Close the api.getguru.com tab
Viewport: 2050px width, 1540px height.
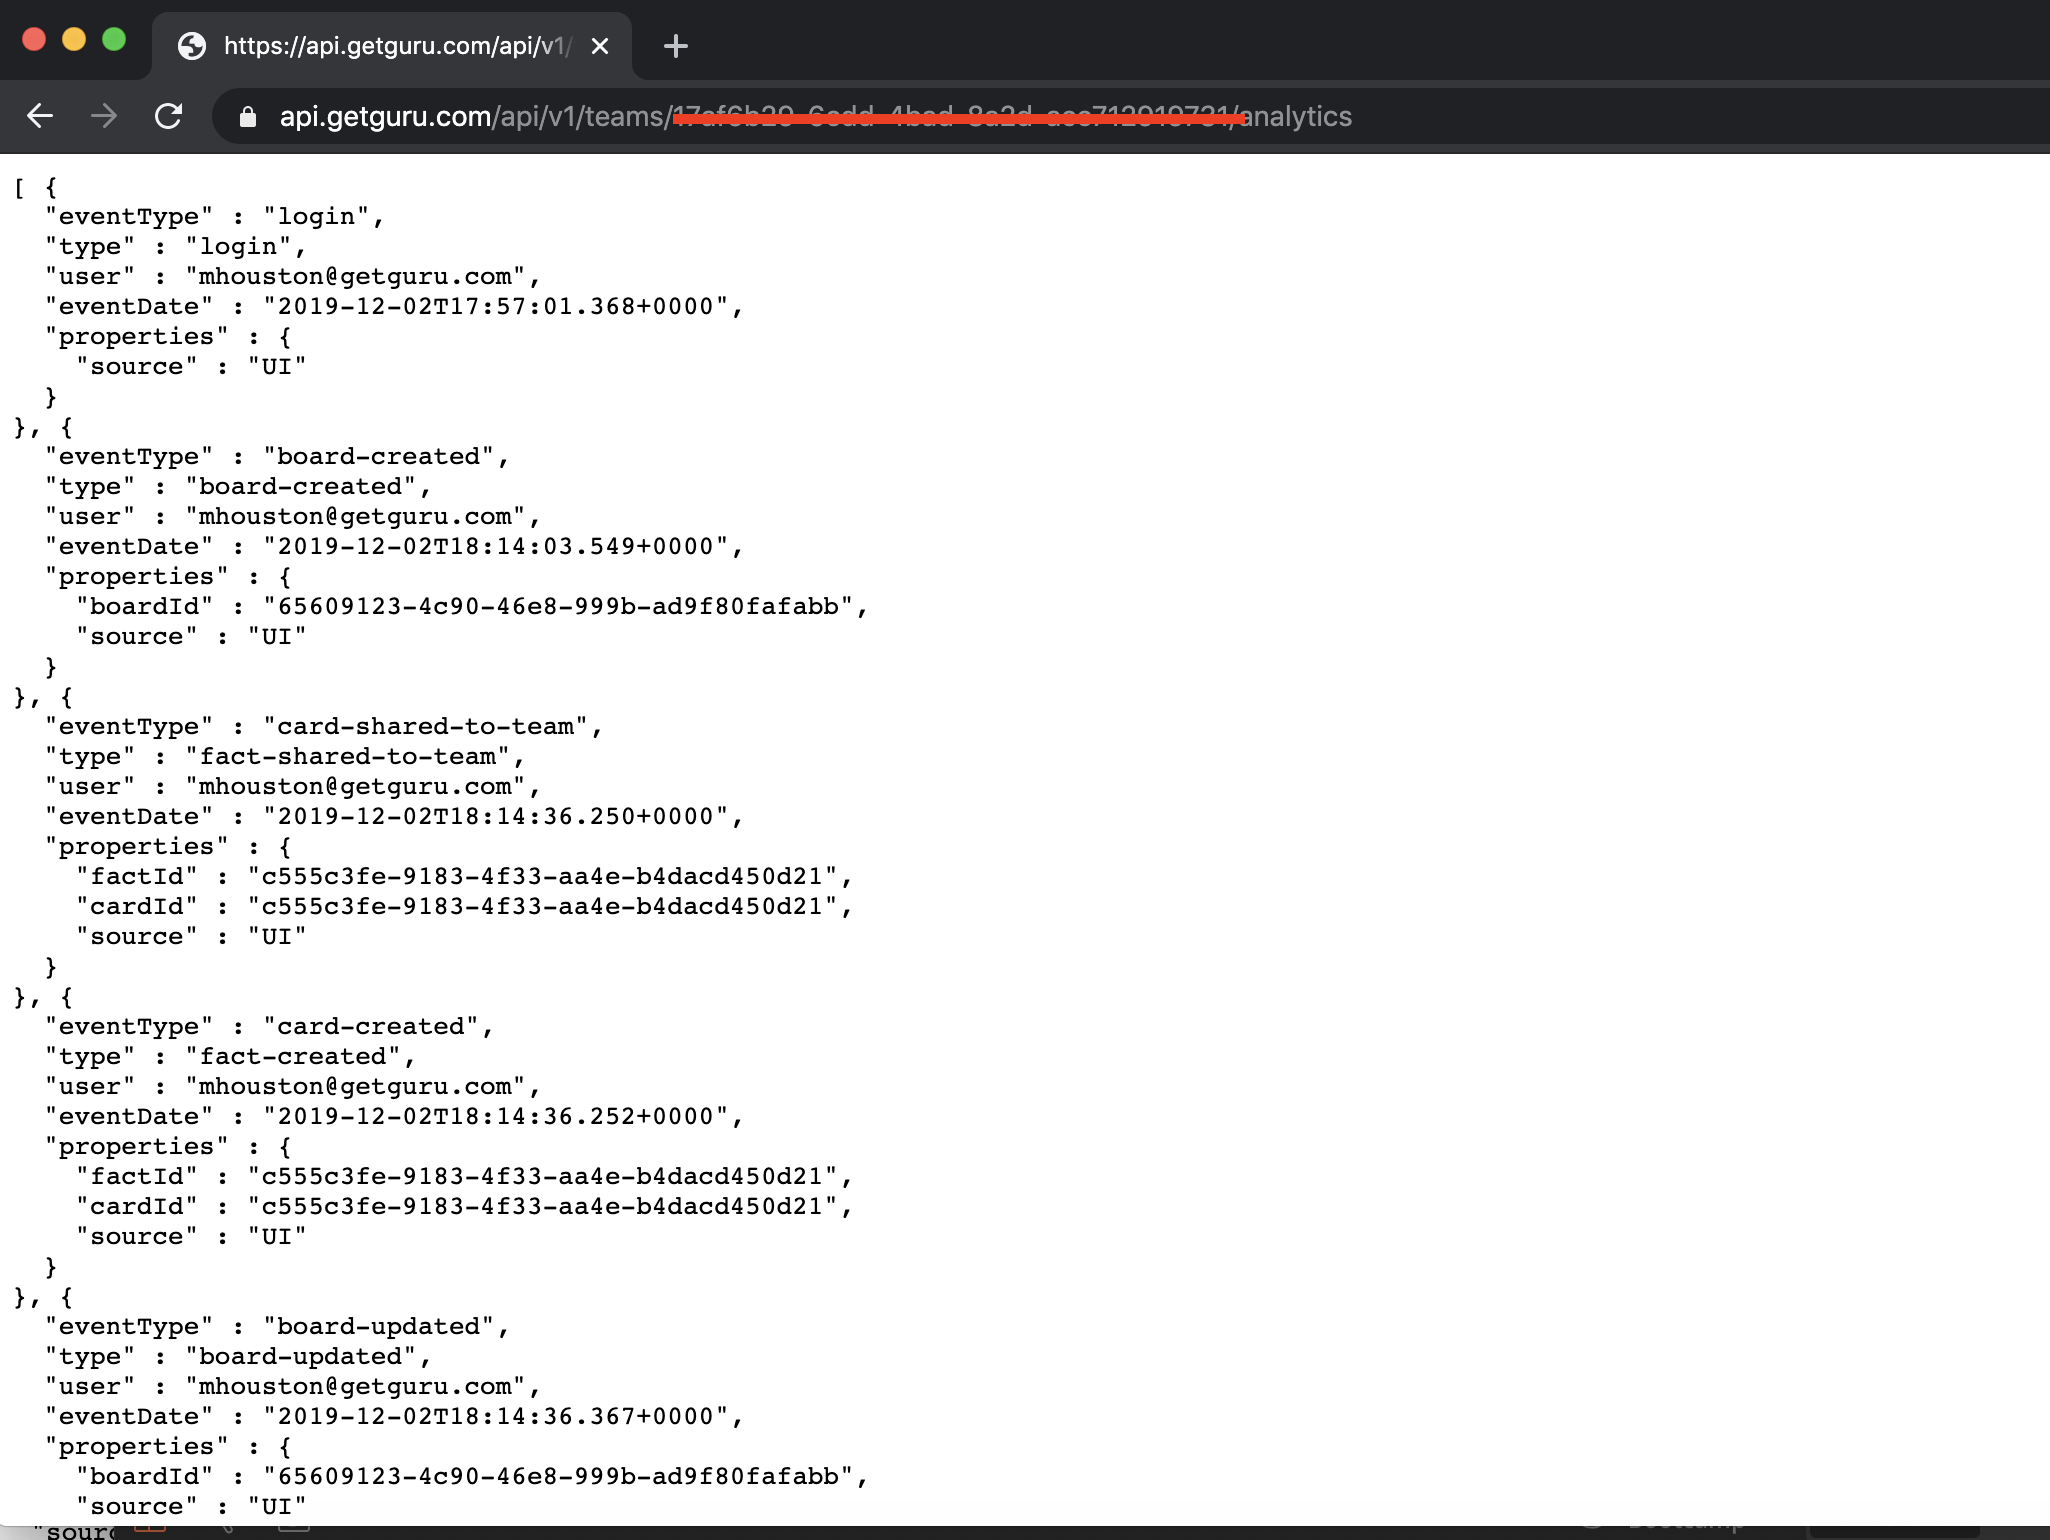click(600, 46)
